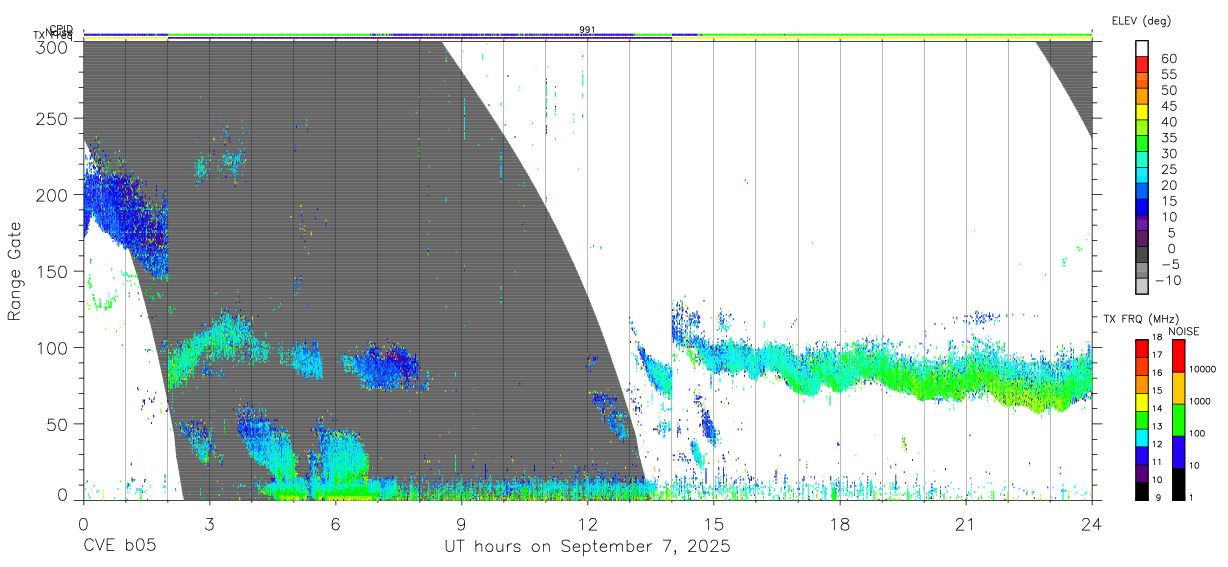Select the yellow swatch in ELEV color bar
This screenshot has width=1228, height=567.
point(1141,112)
